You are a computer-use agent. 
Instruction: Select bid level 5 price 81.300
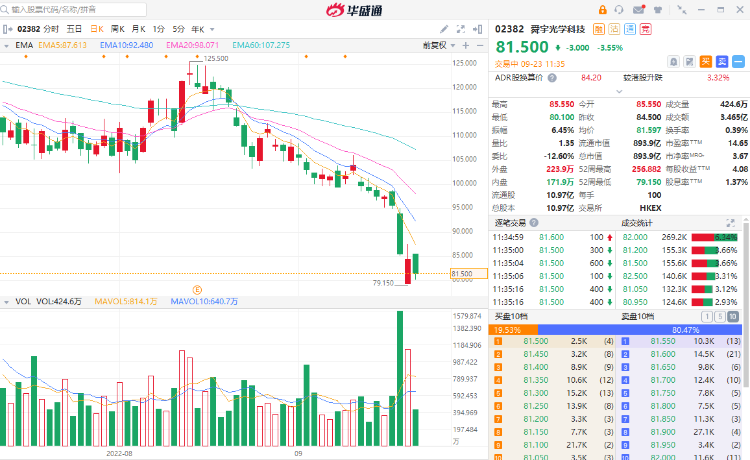tap(536, 393)
